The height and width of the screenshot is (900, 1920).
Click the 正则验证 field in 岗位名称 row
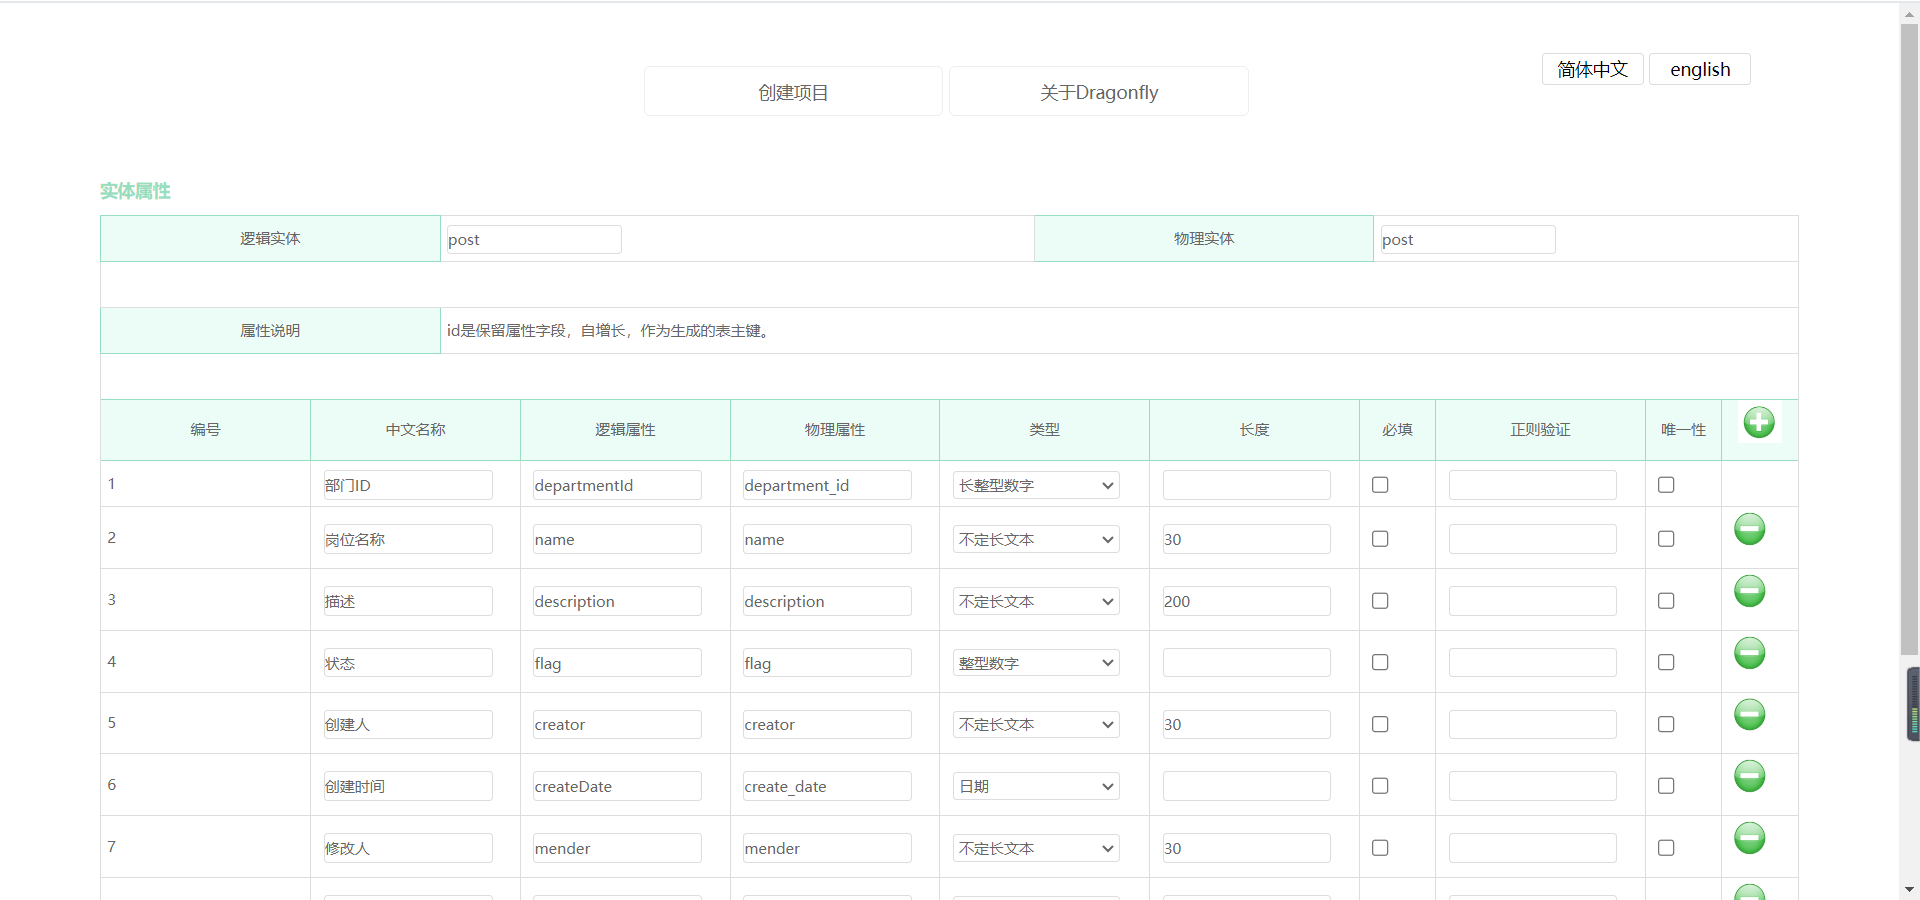tap(1533, 539)
